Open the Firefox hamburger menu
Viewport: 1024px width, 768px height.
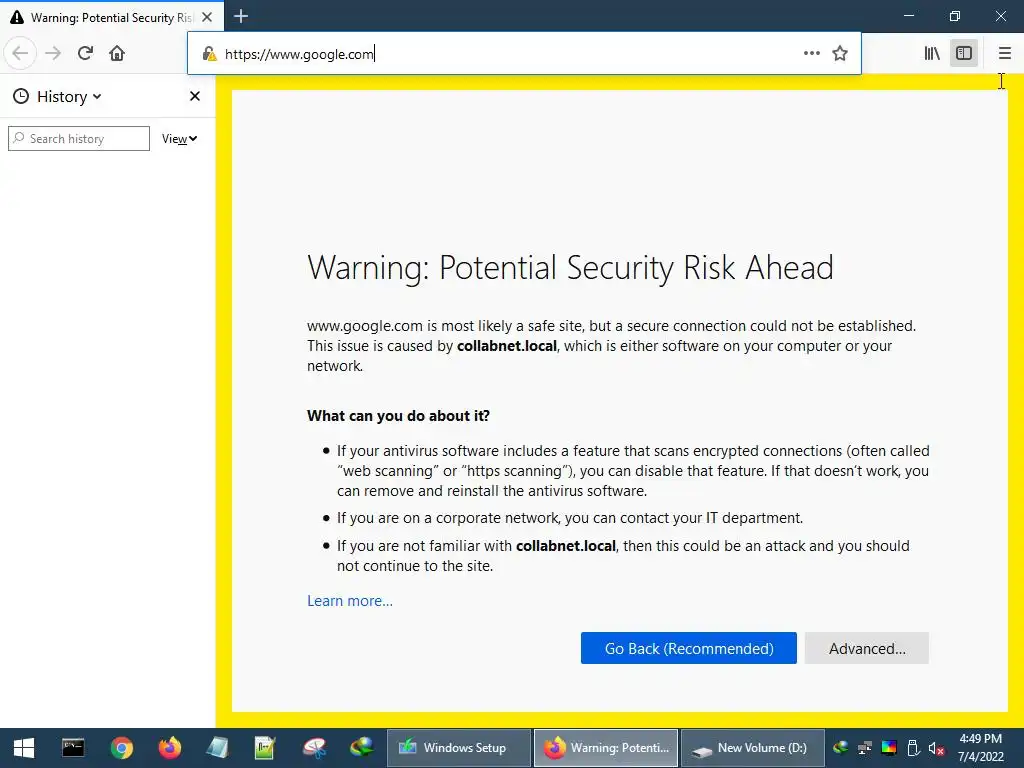[1004, 54]
